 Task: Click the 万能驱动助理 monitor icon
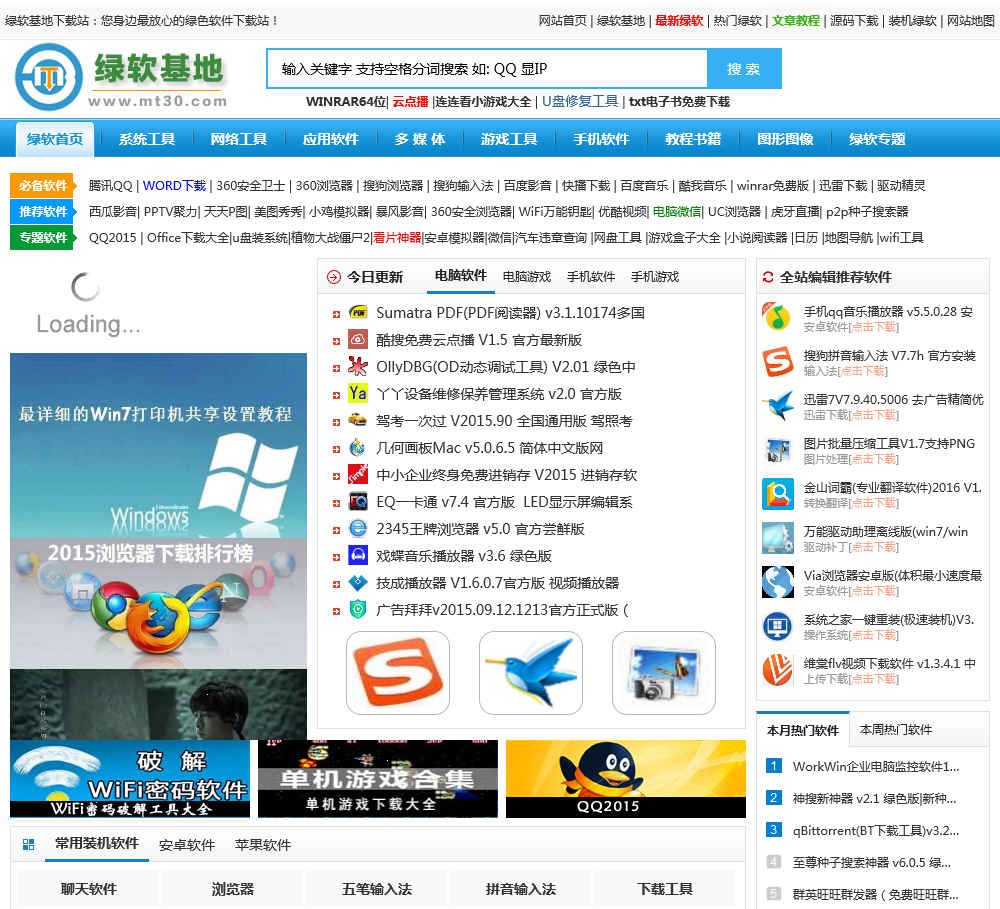[778, 538]
